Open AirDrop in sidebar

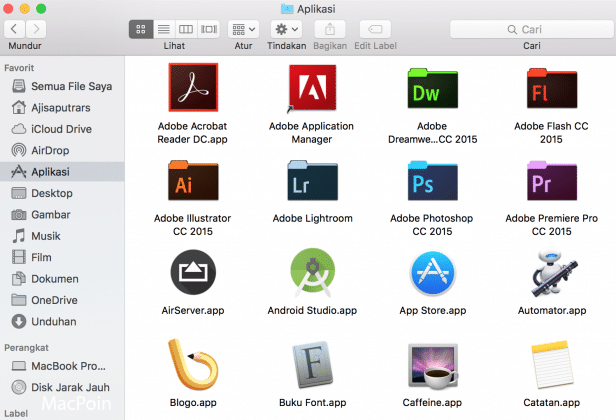(x=62, y=150)
